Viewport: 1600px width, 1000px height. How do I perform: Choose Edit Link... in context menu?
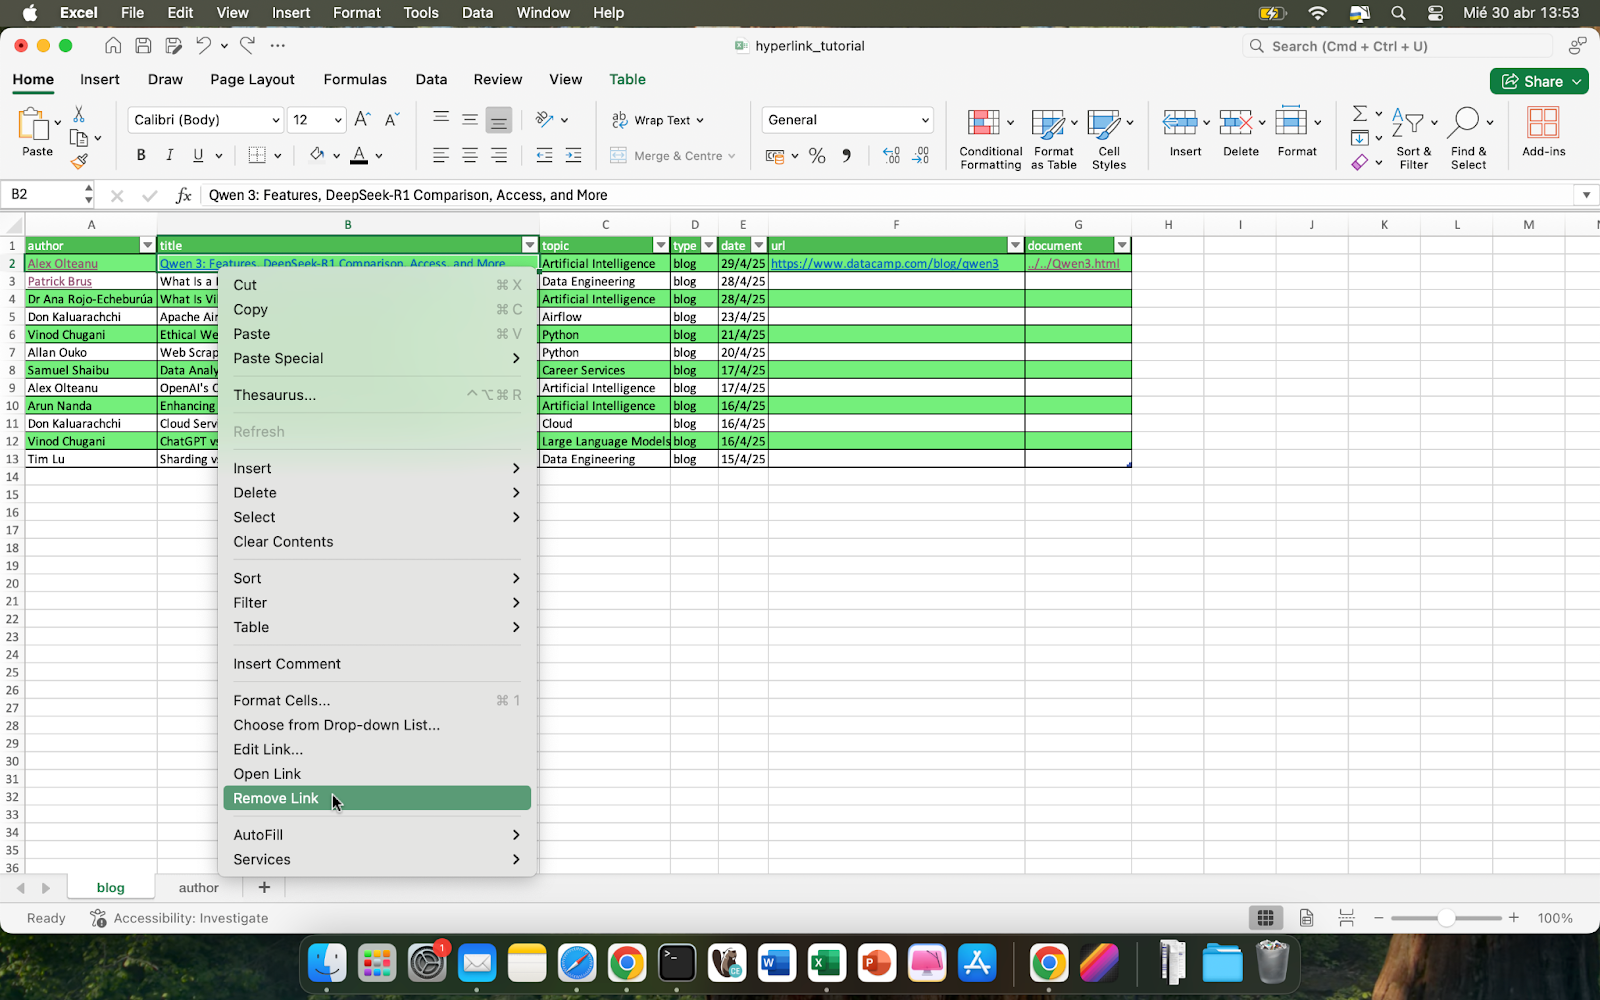[377, 749]
